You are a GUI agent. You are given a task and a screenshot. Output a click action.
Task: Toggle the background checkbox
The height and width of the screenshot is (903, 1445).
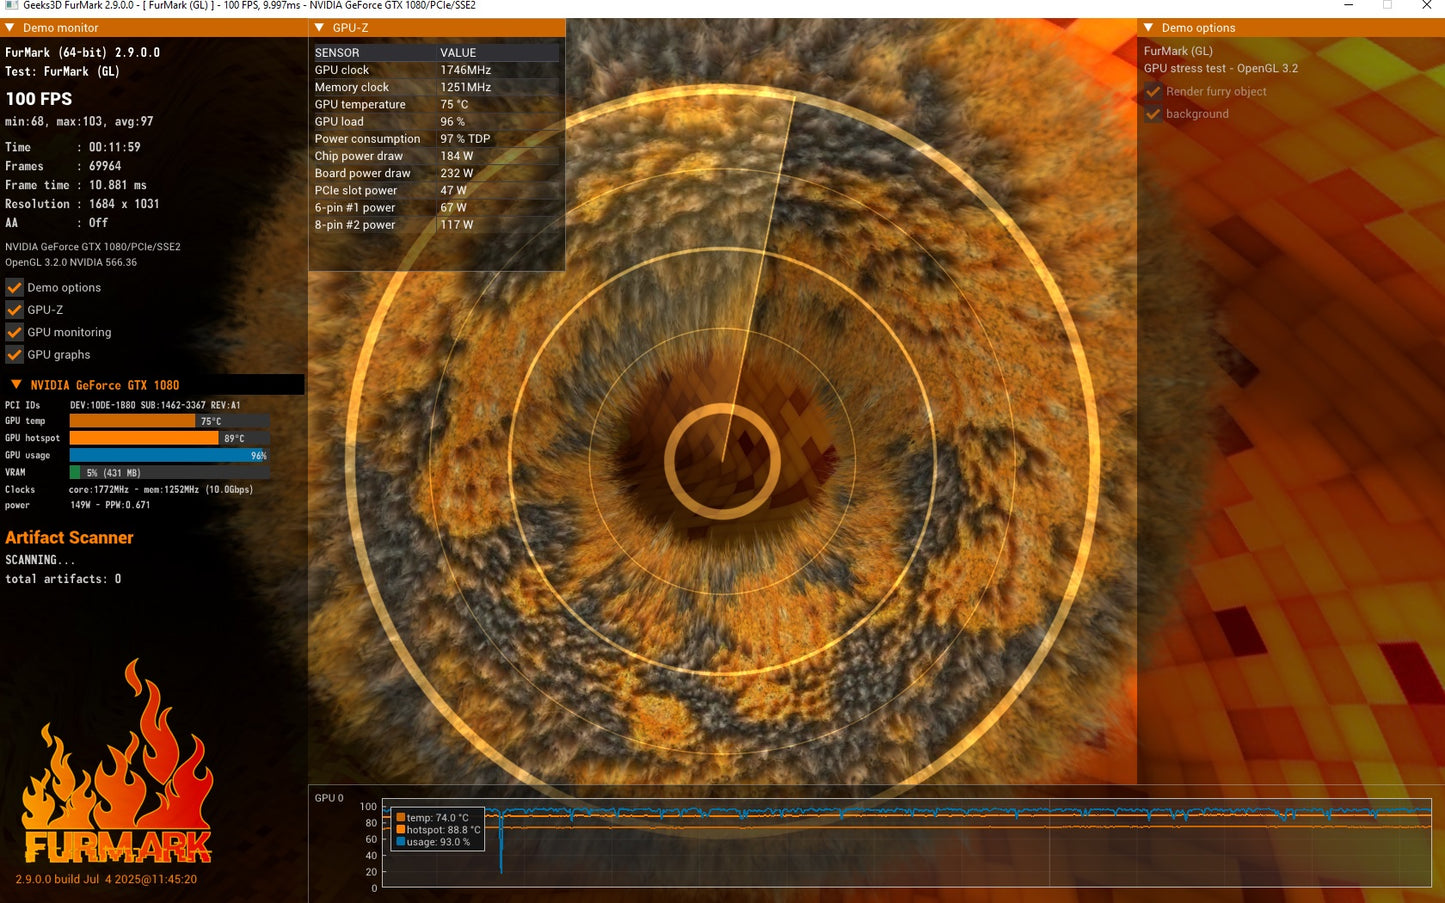pos(1153,114)
